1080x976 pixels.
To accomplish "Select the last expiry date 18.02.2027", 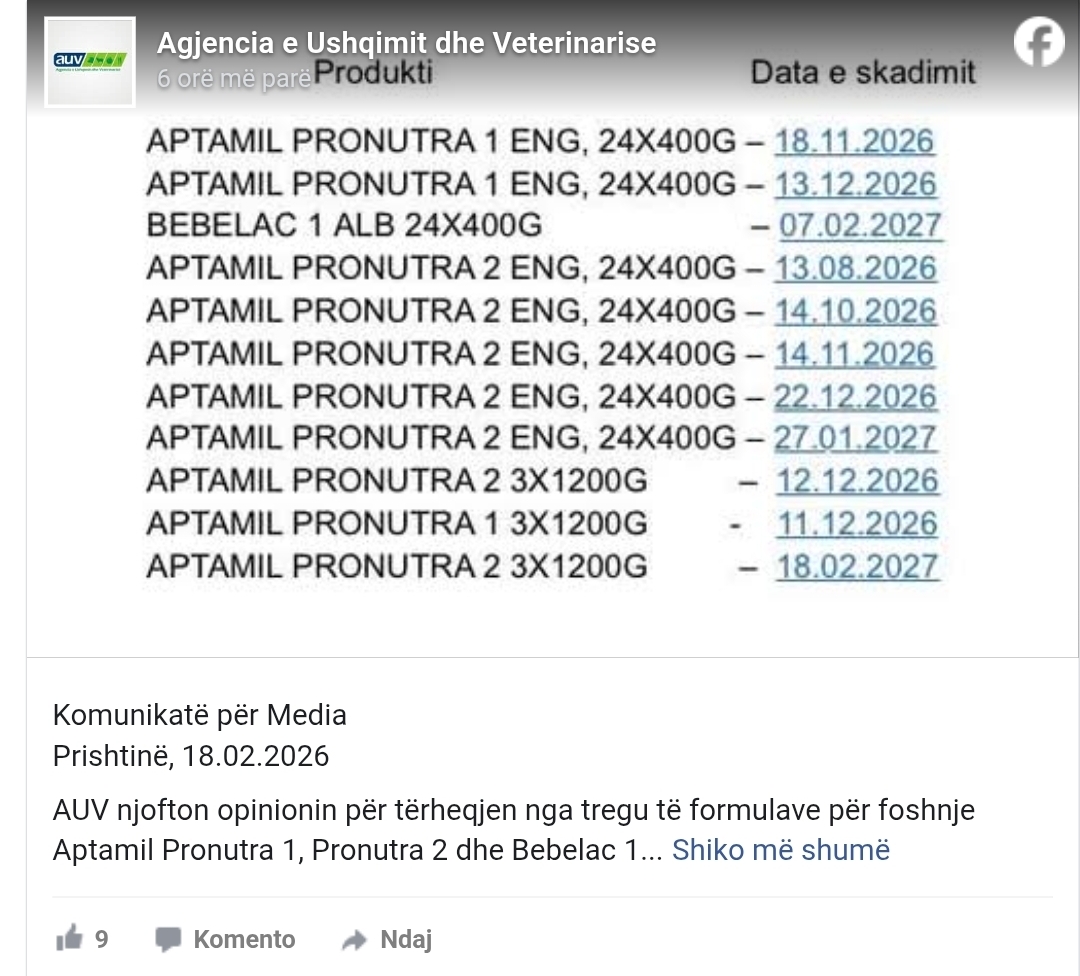I will point(857,566).
